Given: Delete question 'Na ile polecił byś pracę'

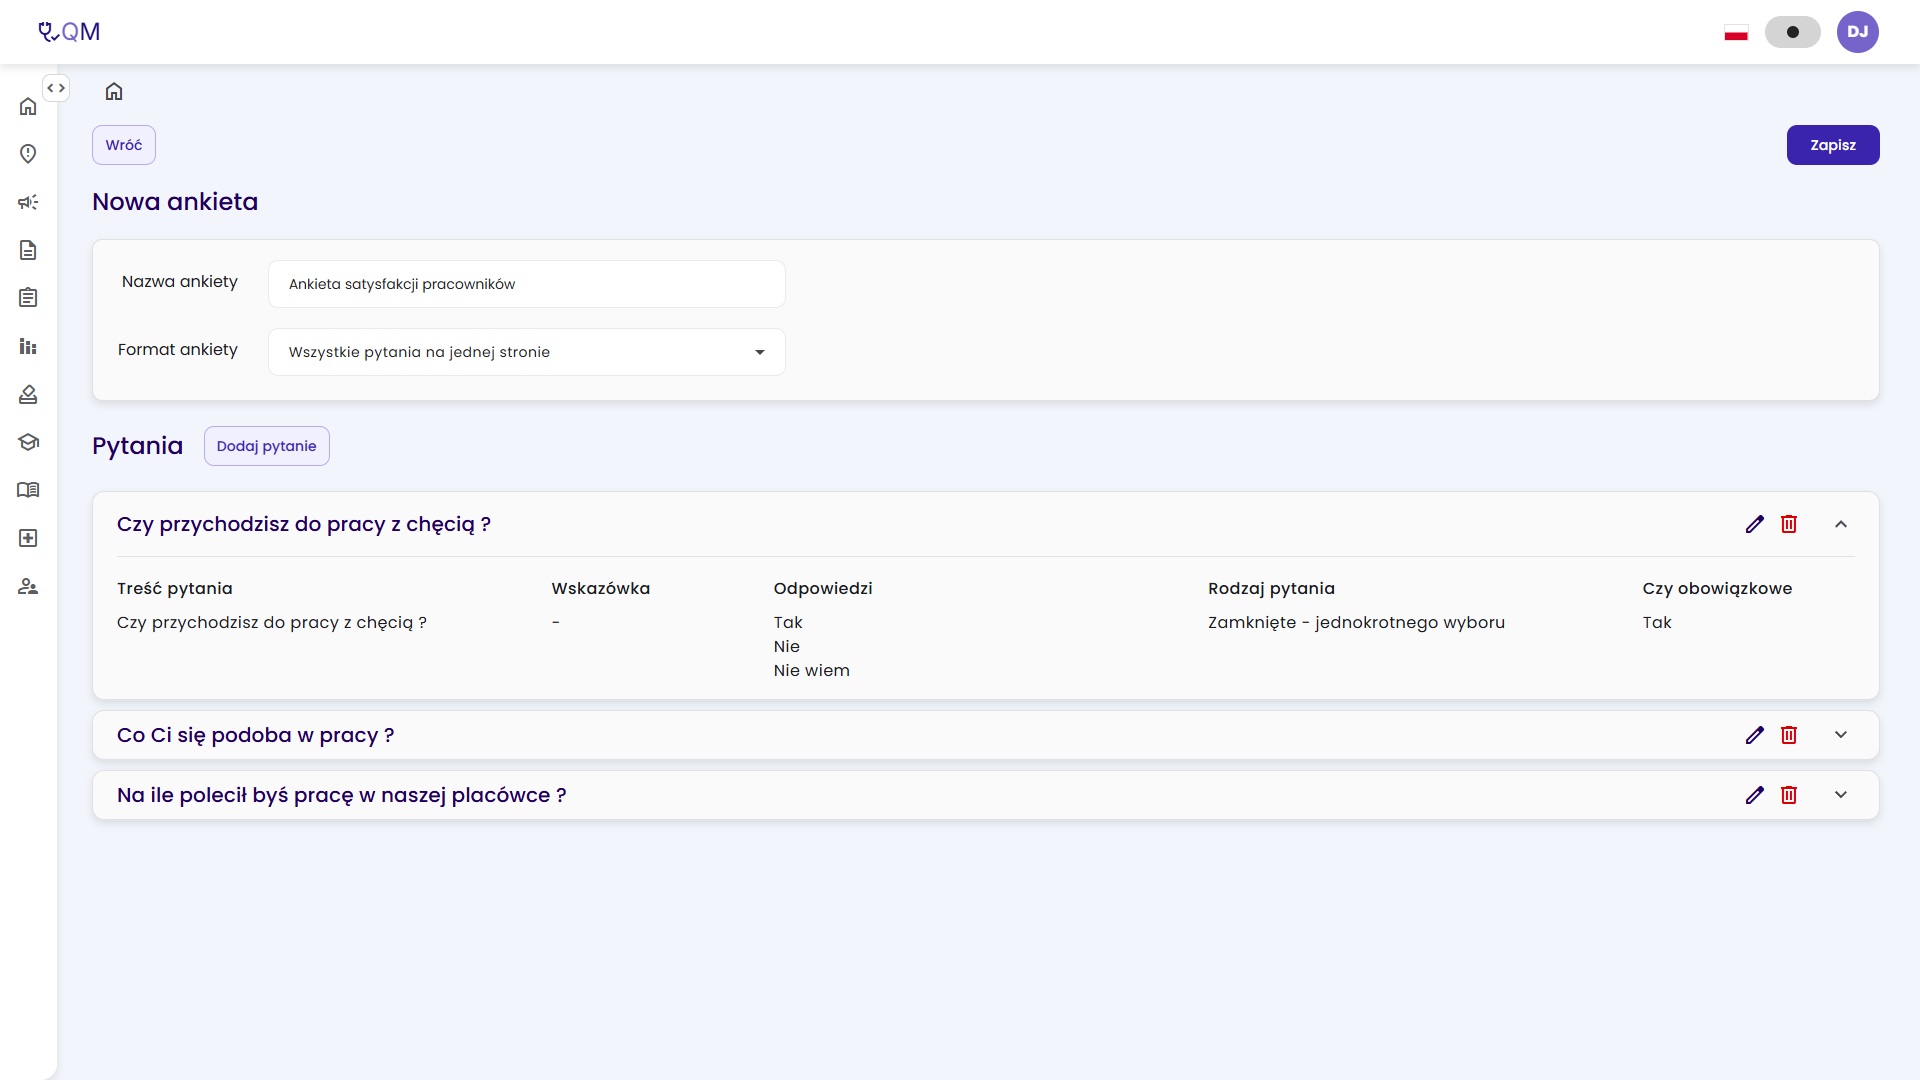Looking at the screenshot, I should [1789, 795].
